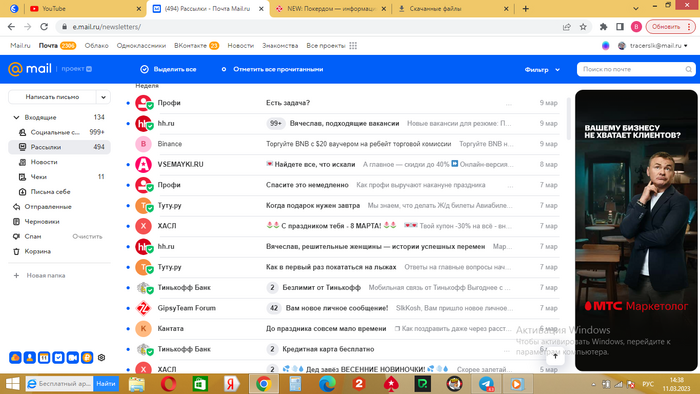This screenshot has width=700, height=394.
Task: Click the scroll to top arrow button
Action: [x=555, y=356]
